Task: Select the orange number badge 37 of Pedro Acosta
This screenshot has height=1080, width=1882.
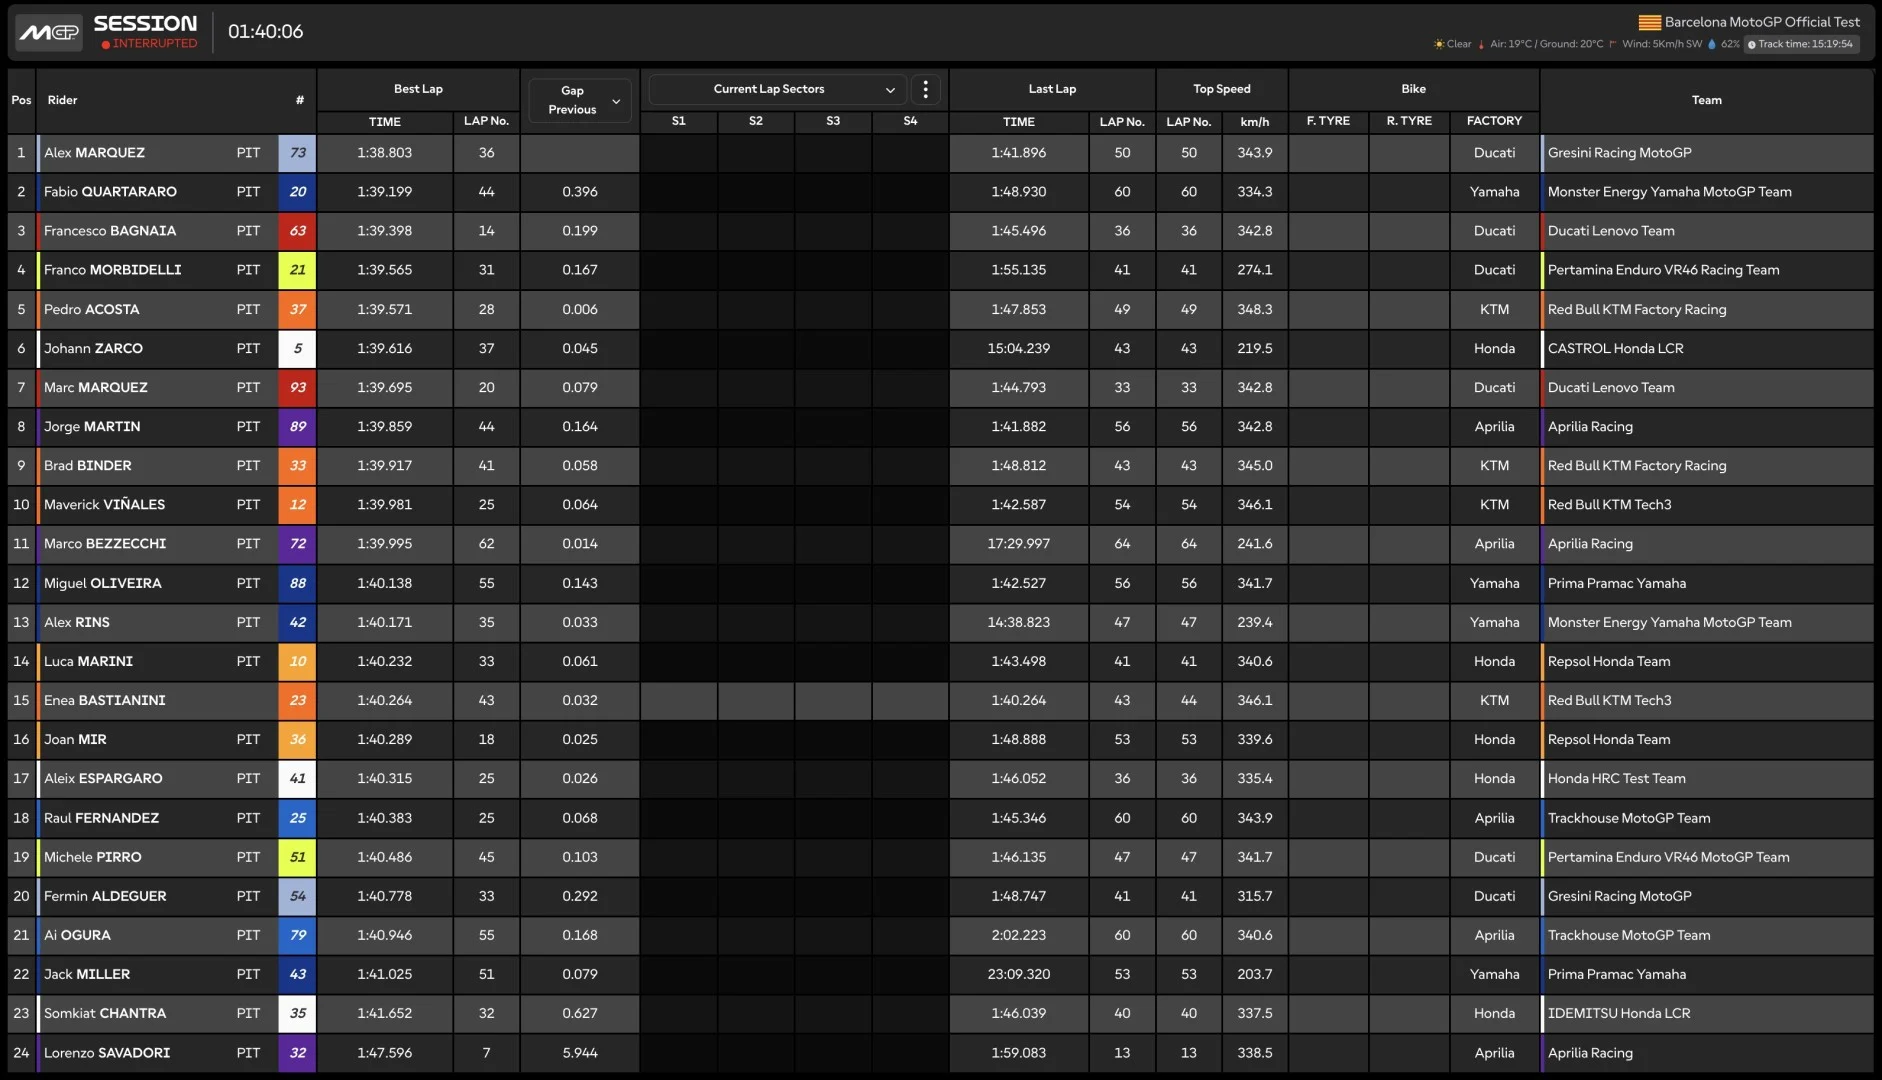Action: (x=297, y=309)
